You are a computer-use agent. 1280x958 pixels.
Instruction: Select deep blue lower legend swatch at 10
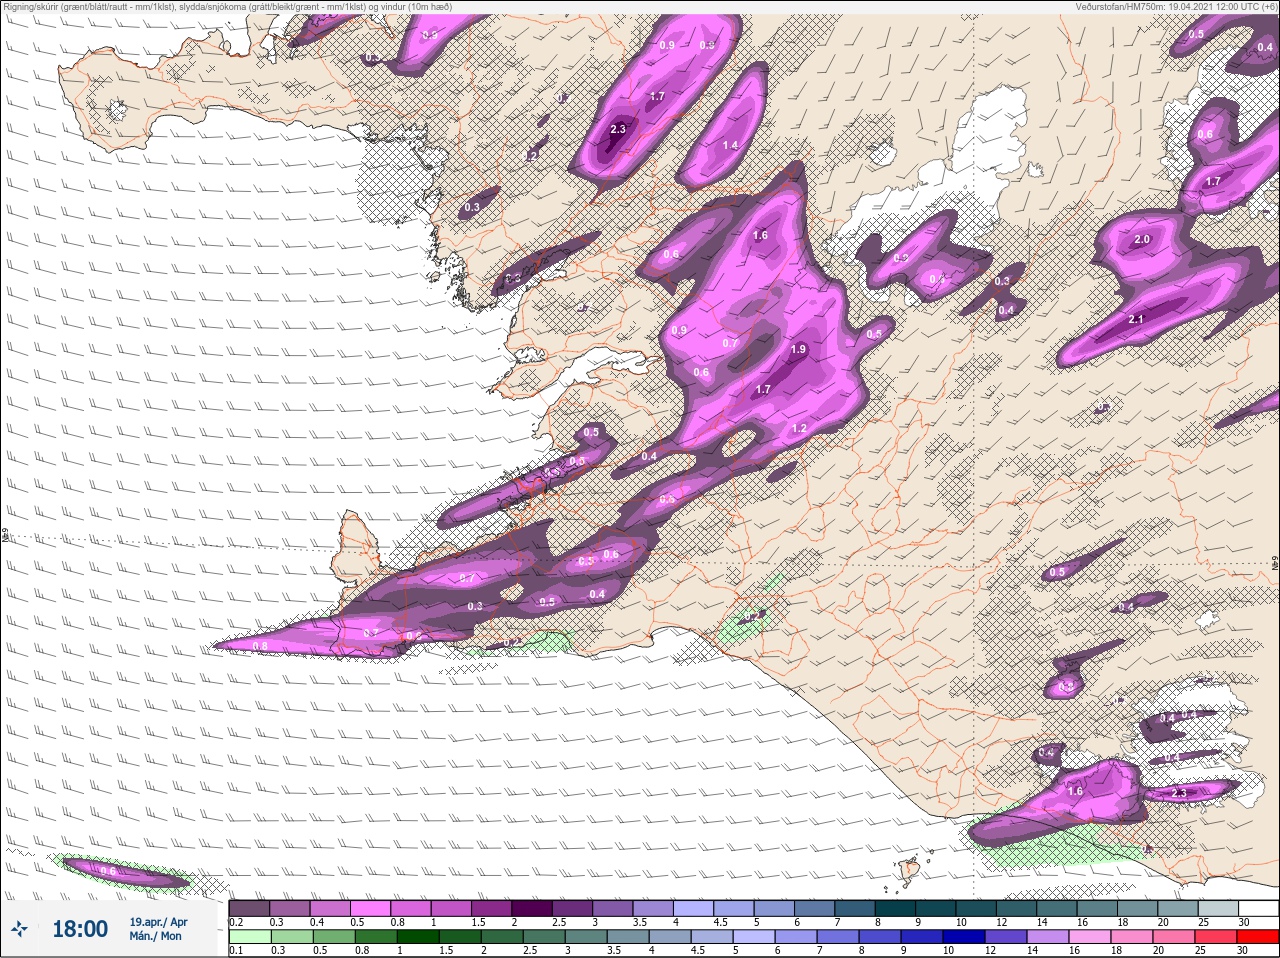(x=963, y=937)
